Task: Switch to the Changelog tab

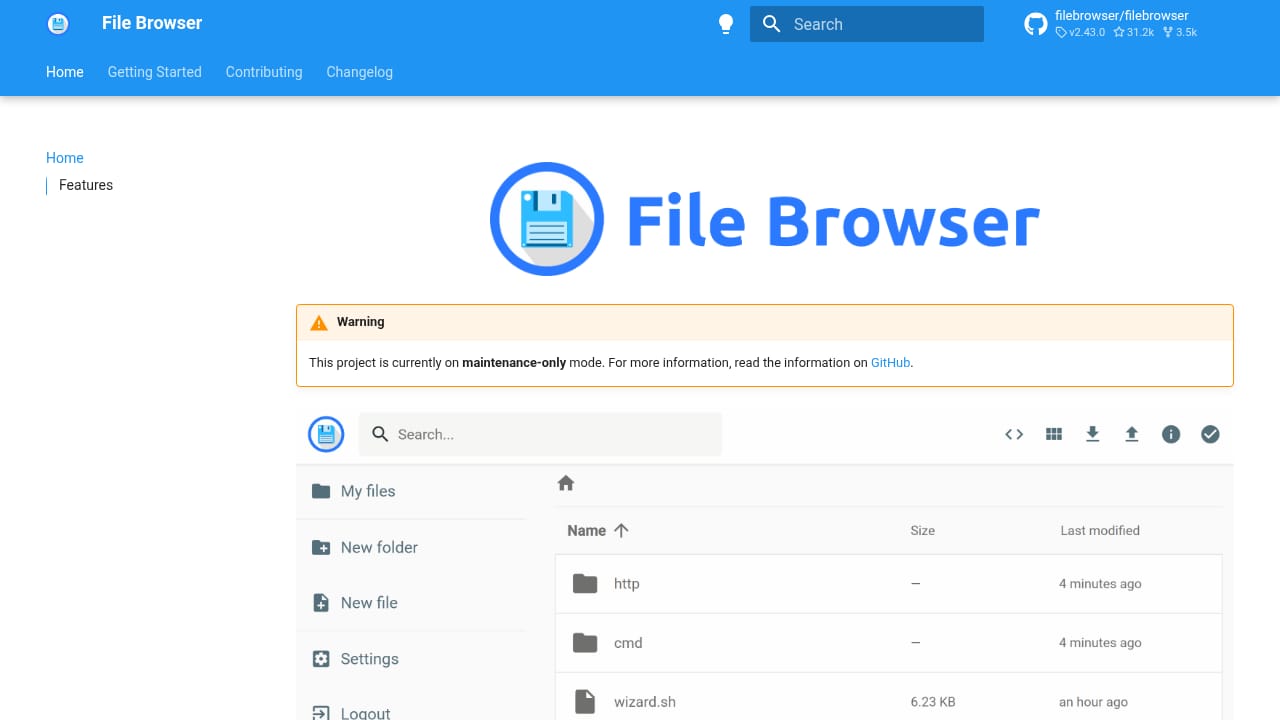Action: [359, 72]
